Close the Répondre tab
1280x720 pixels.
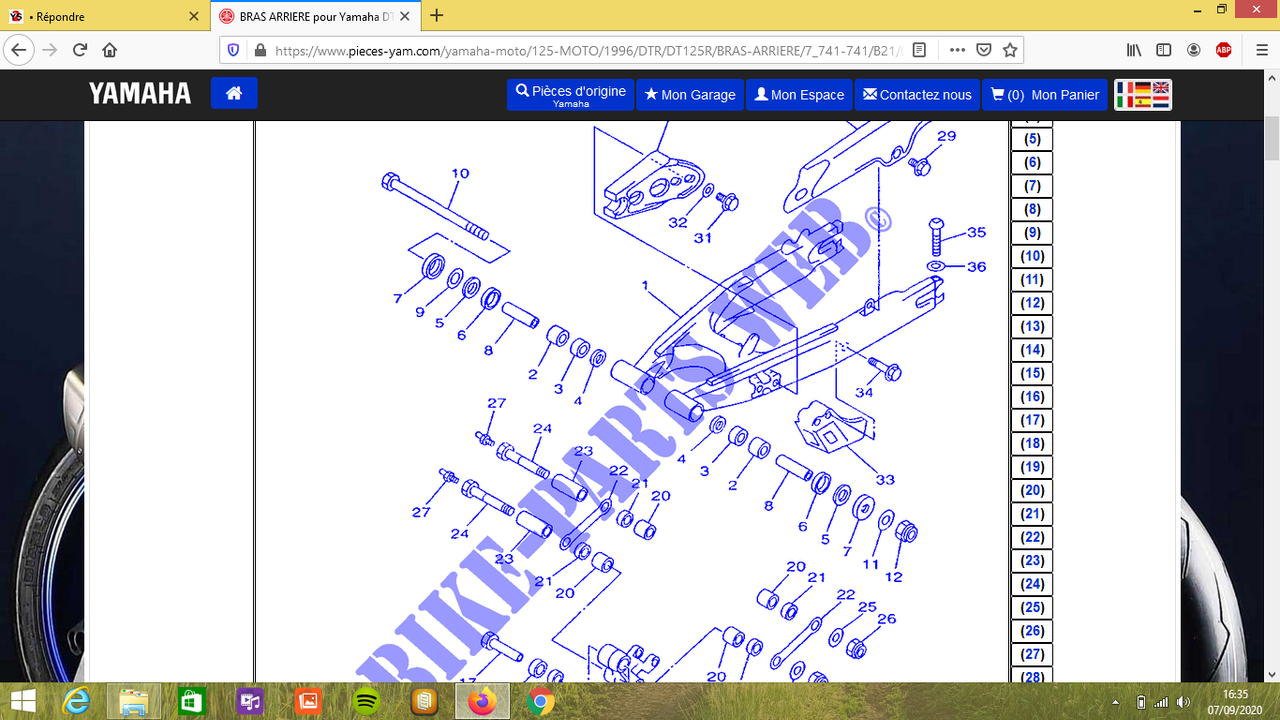[194, 16]
